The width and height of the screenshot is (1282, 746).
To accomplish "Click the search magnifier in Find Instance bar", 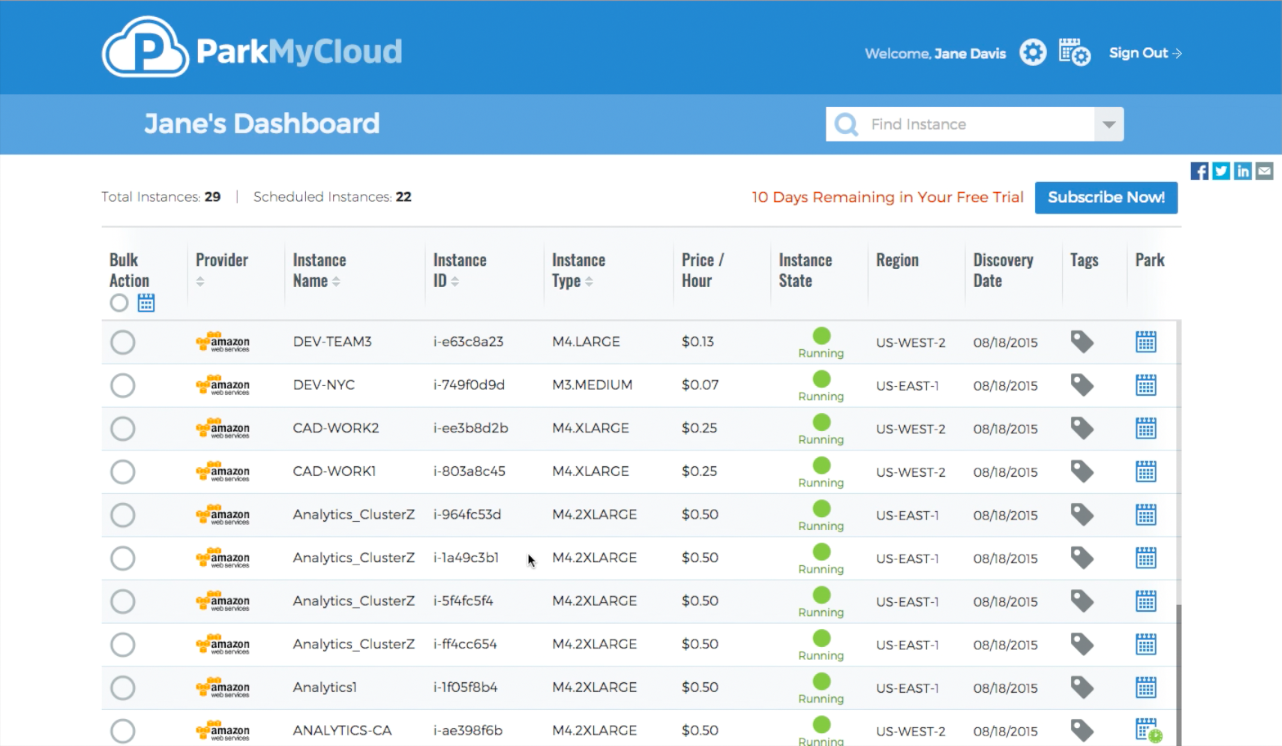I will [845, 124].
